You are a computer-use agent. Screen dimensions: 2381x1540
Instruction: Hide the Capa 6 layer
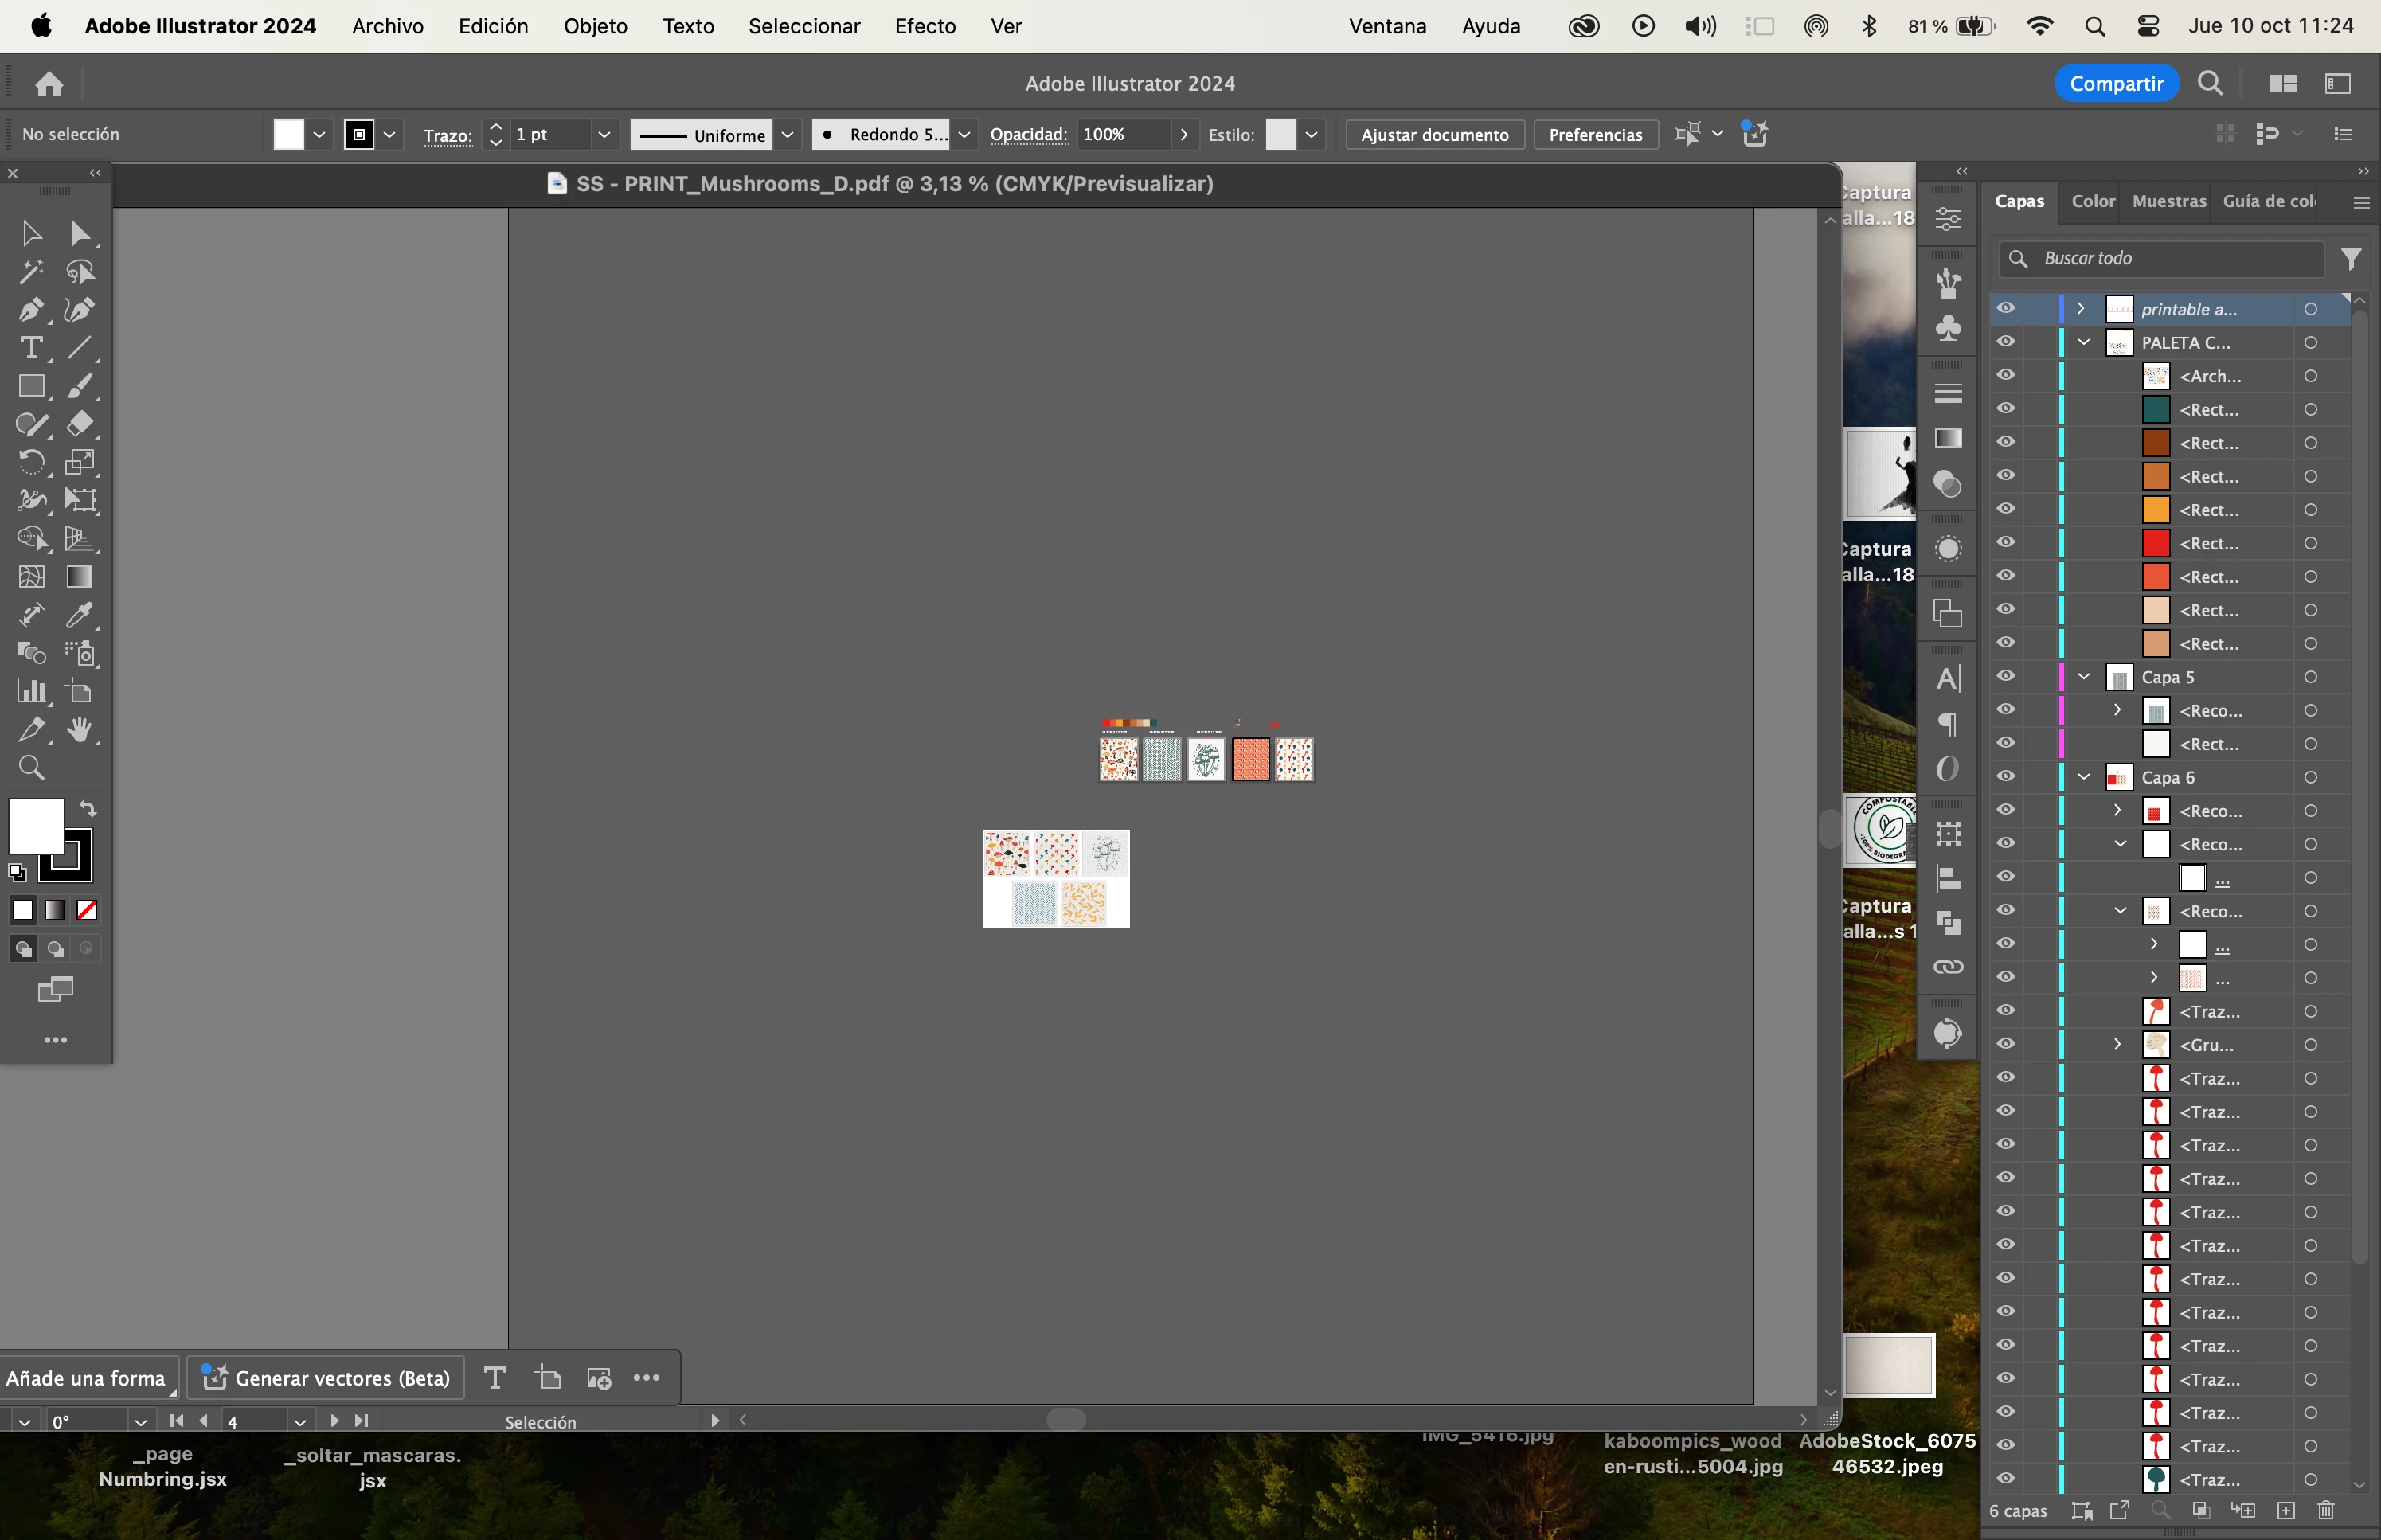(x=2006, y=777)
